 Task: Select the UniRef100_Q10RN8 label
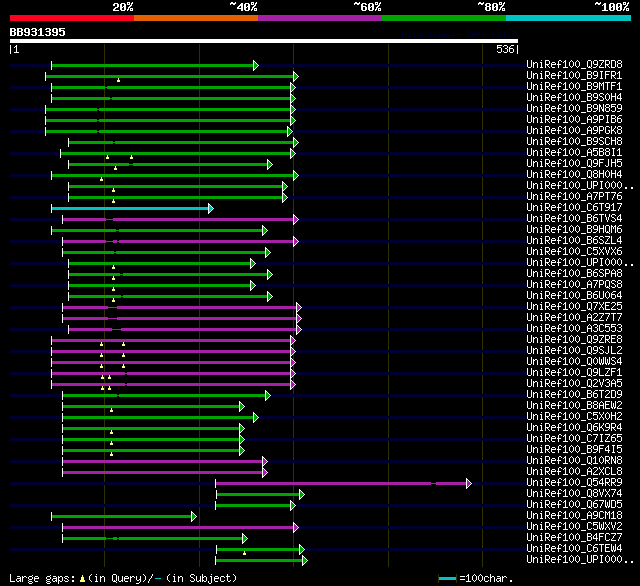[574, 461]
